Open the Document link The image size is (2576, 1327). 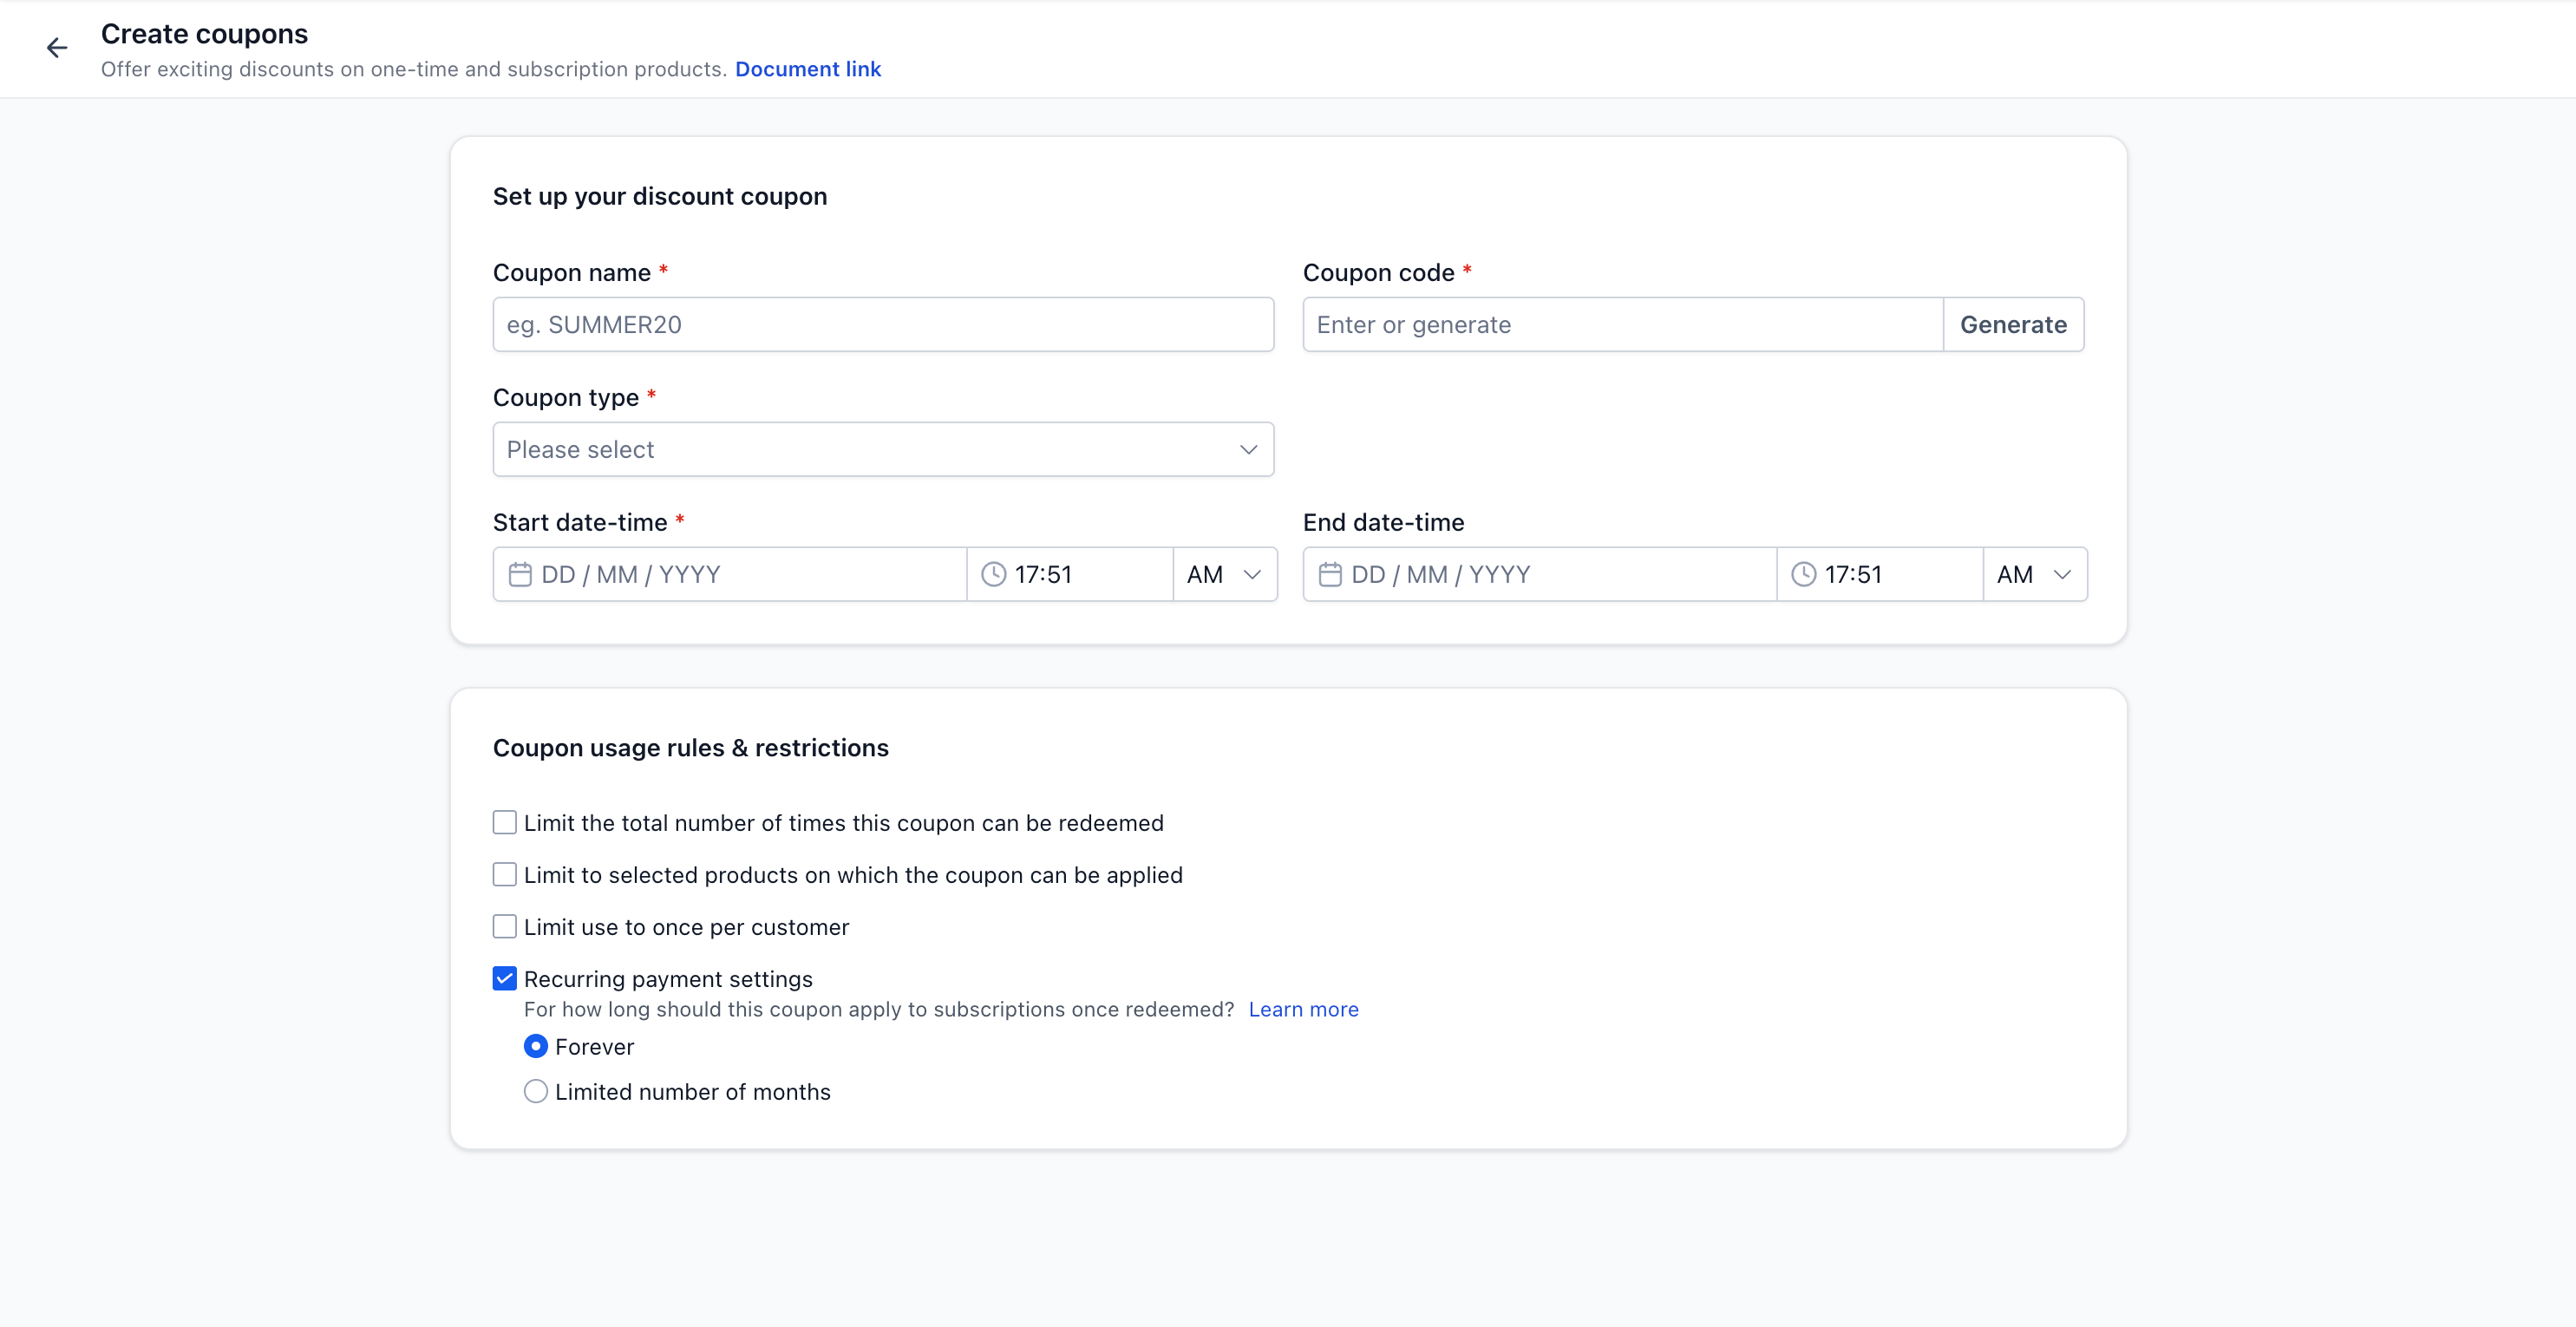[807, 69]
